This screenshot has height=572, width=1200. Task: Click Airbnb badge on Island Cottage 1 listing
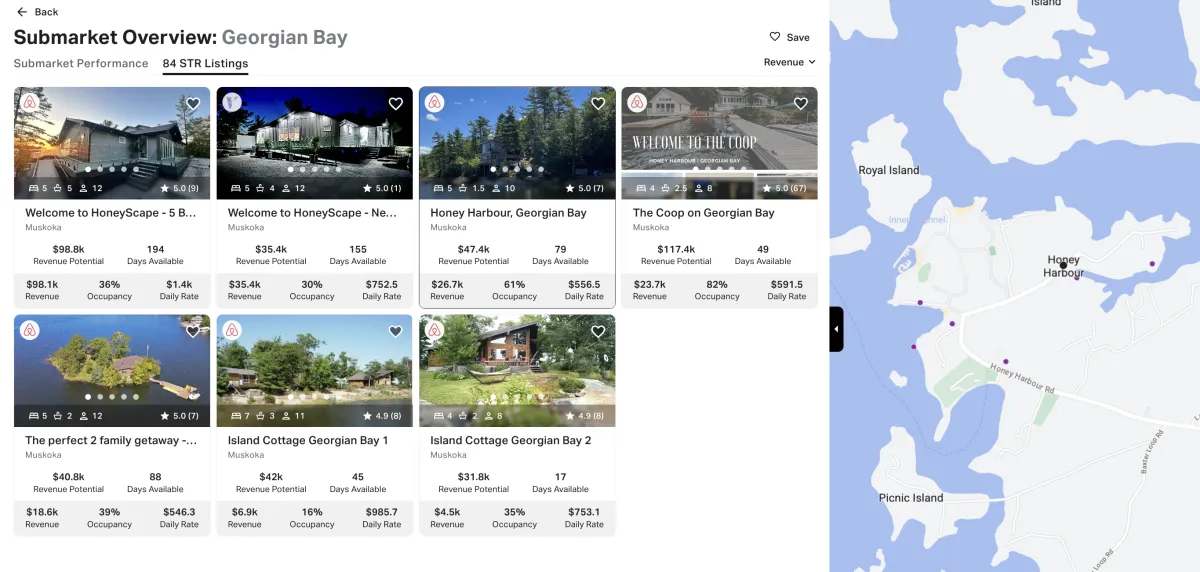[x=232, y=330]
